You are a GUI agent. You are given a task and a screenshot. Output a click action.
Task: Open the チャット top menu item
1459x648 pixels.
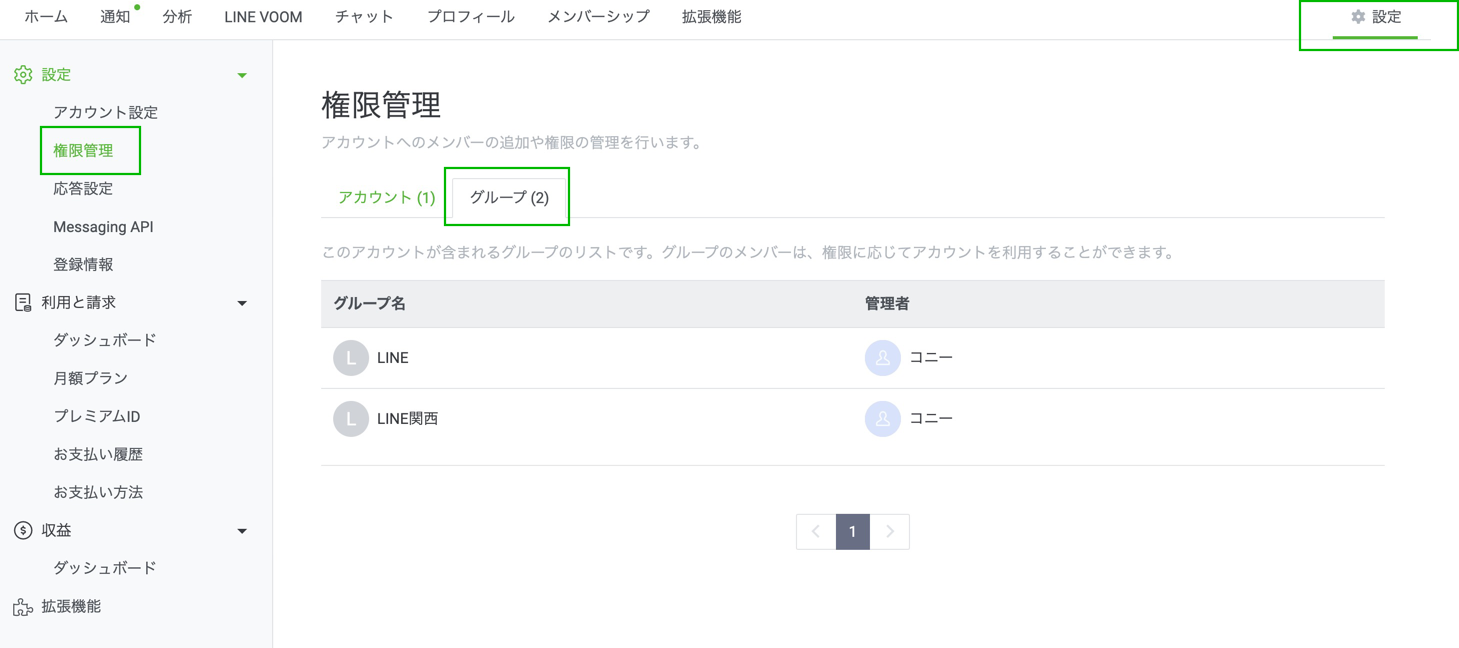click(x=364, y=17)
